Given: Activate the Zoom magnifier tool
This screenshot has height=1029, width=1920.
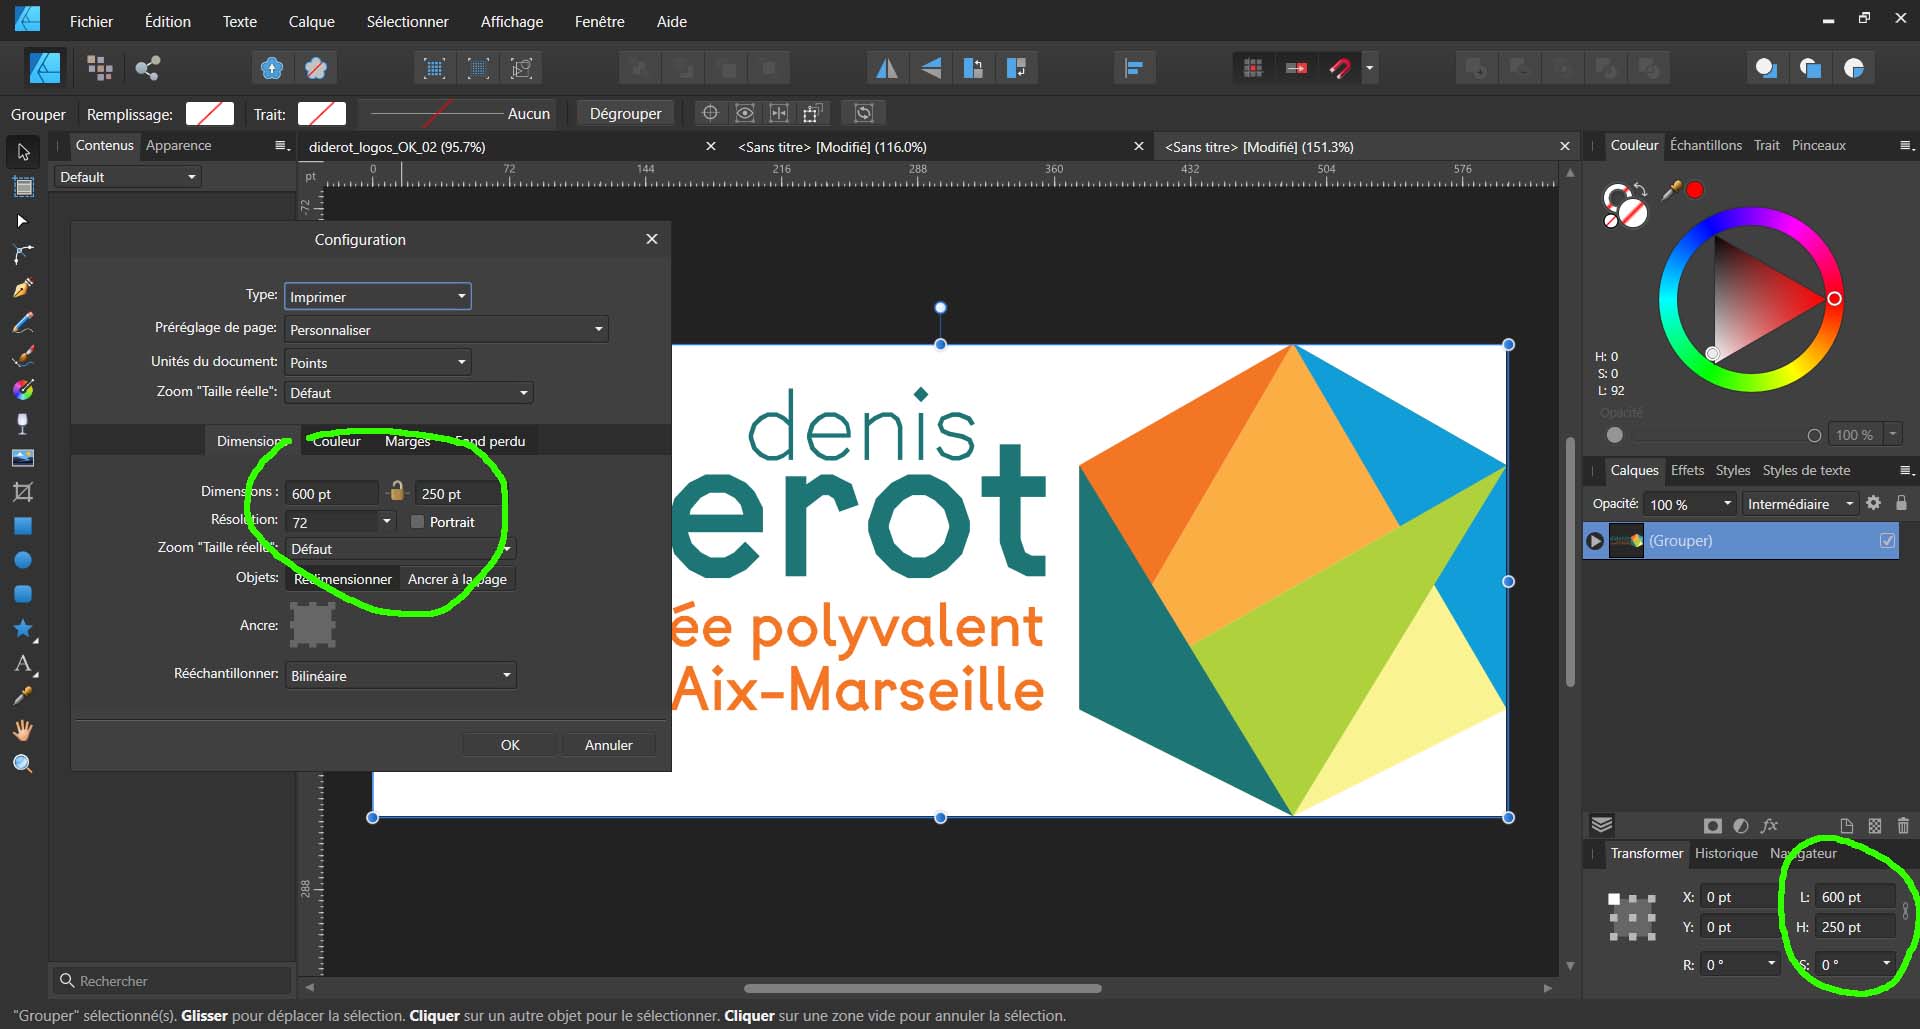Looking at the screenshot, I should [x=23, y=764].
